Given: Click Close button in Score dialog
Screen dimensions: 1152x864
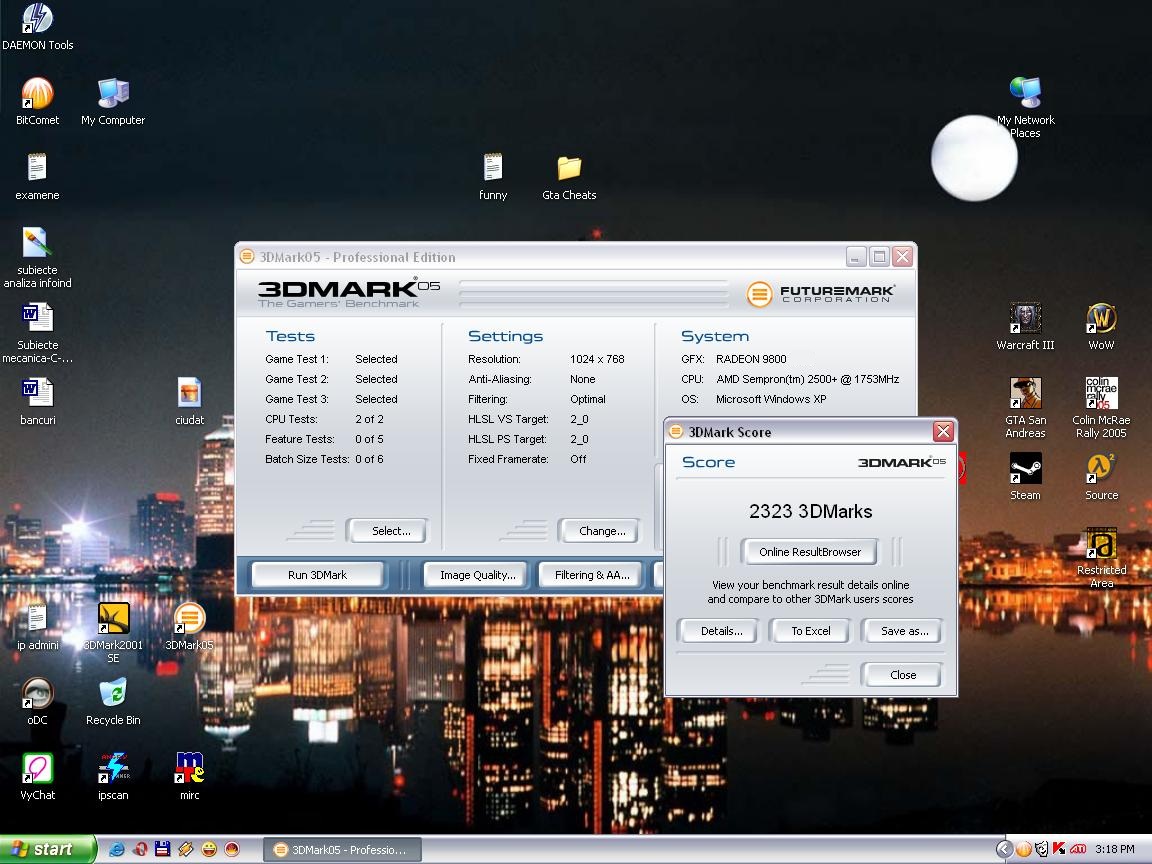Looking at the screenshot, I should click(x=901, y=675).
